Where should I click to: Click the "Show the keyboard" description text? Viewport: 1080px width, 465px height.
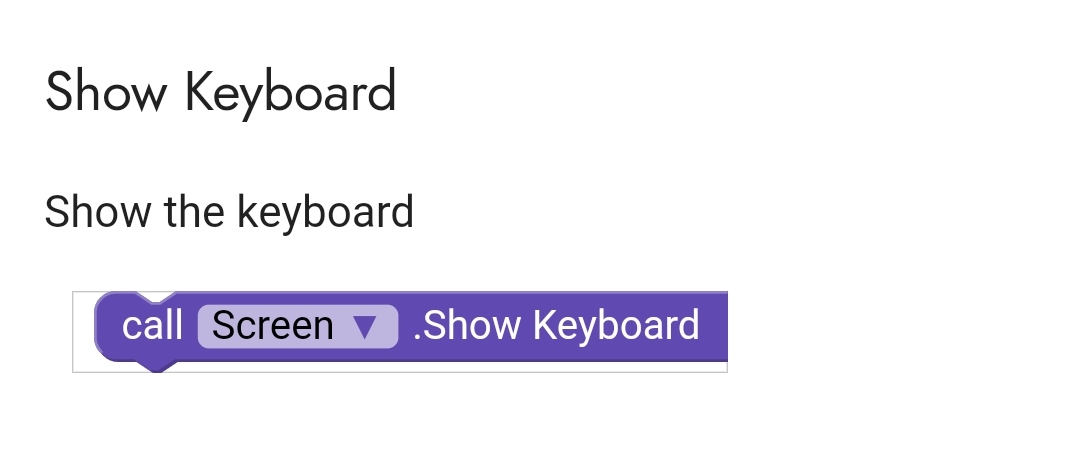point(229,212)
